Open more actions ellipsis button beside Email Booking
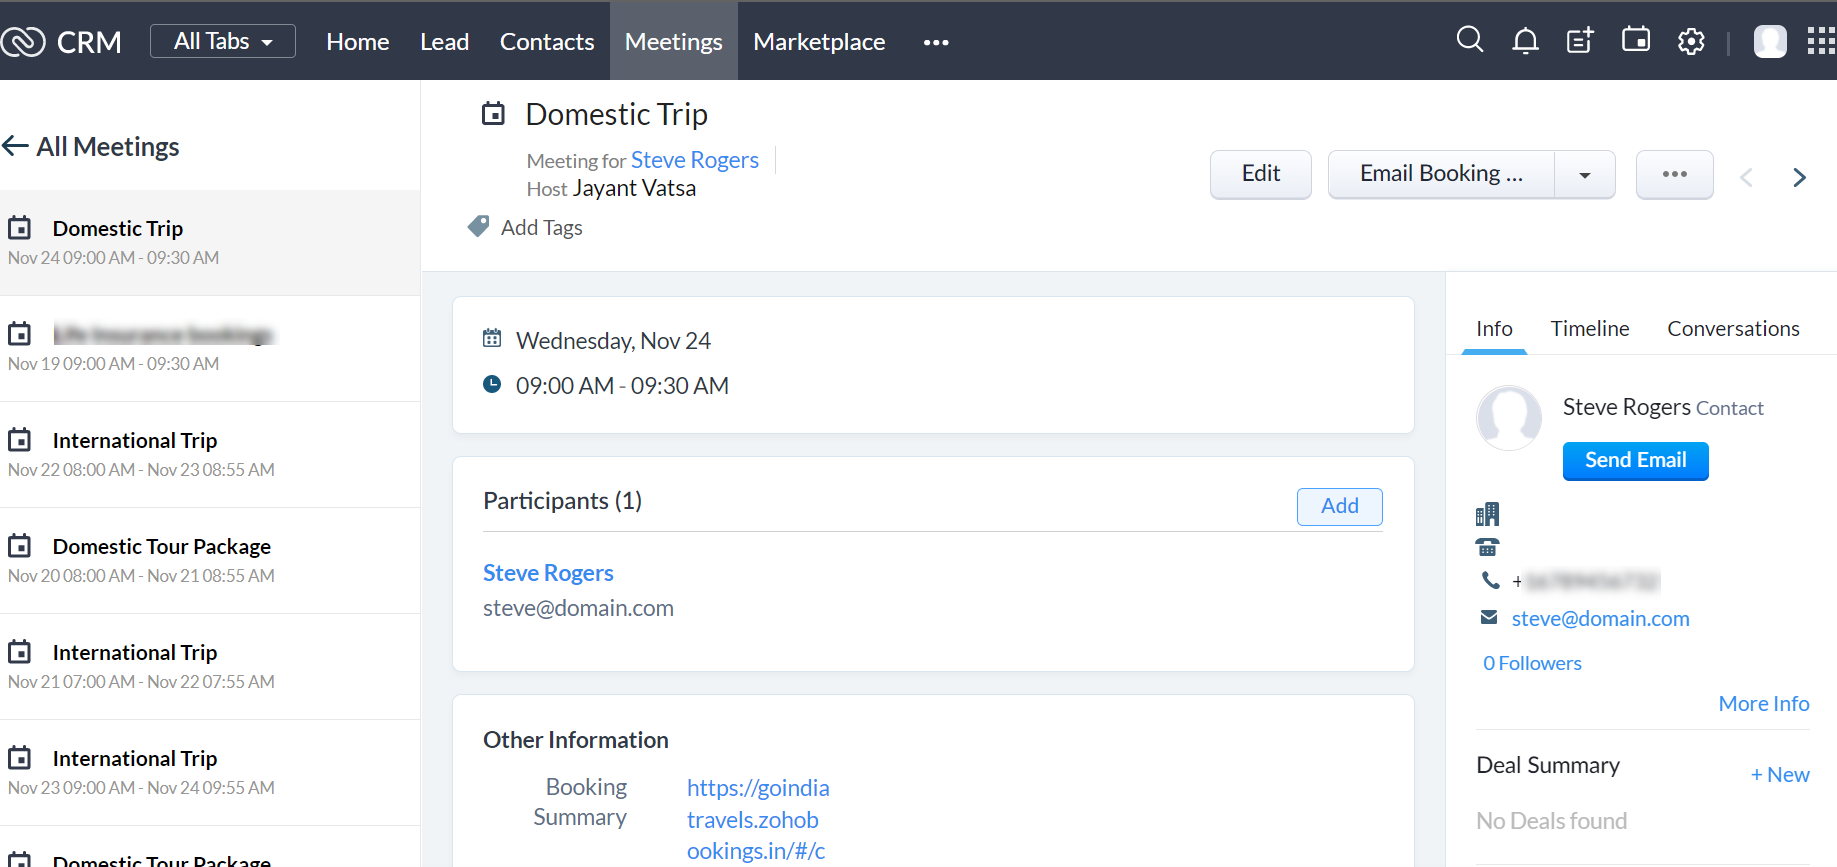The image size is (1837, 867). click(1674, 175)
